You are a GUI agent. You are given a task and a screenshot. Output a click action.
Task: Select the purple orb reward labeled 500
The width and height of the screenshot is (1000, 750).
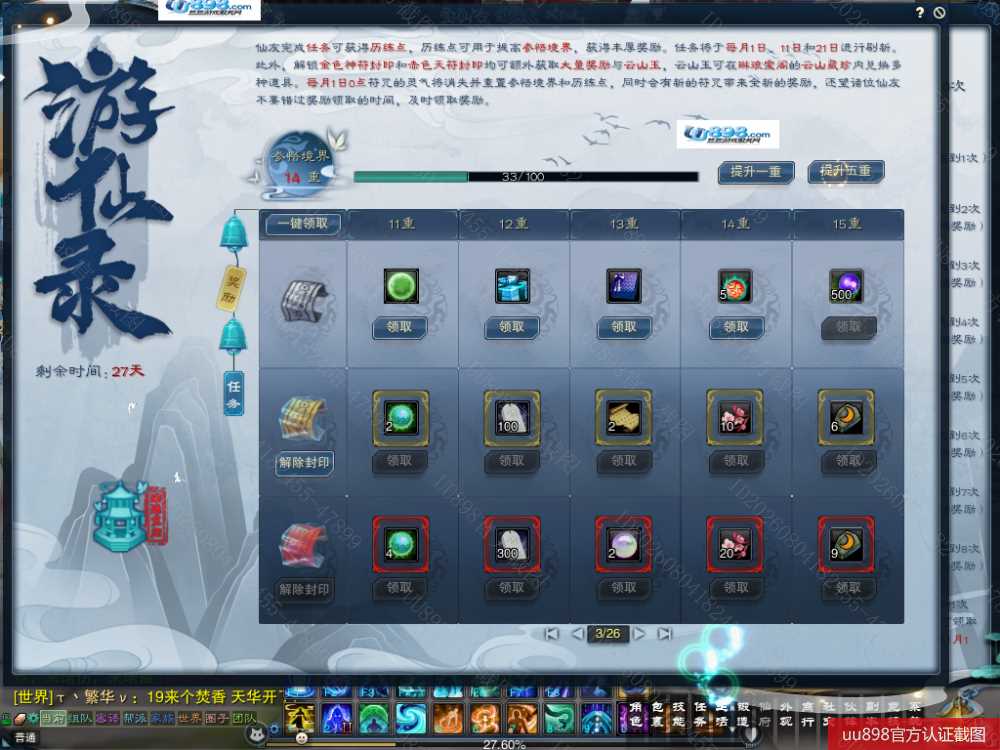point(846,286)
